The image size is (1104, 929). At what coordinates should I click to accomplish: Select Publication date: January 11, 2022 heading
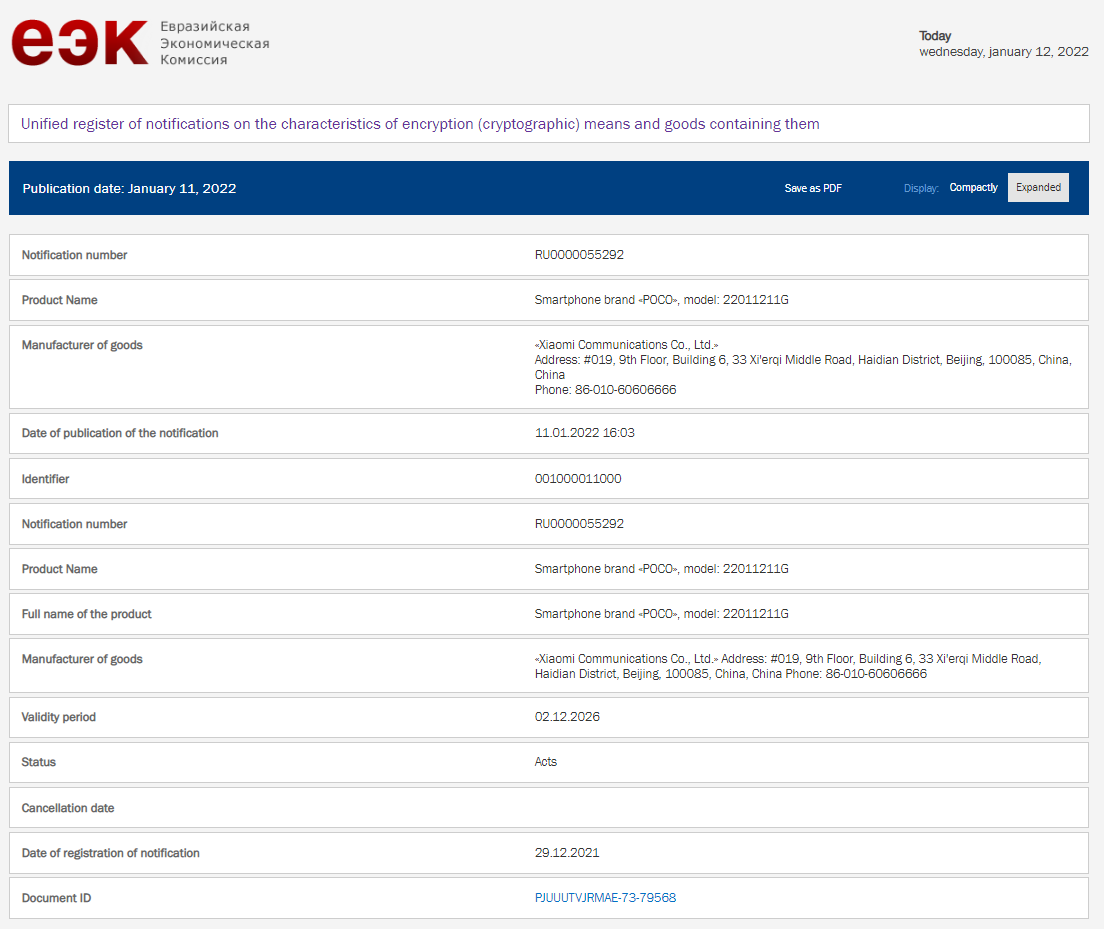click(x=129, y=188)
